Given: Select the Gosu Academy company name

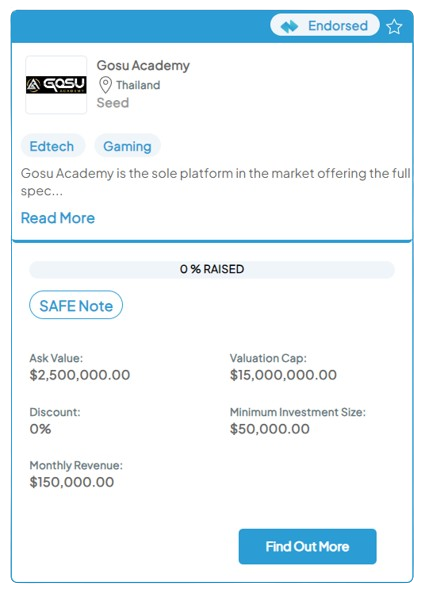Looking at the screenshot, I should [x=143, y=65].
